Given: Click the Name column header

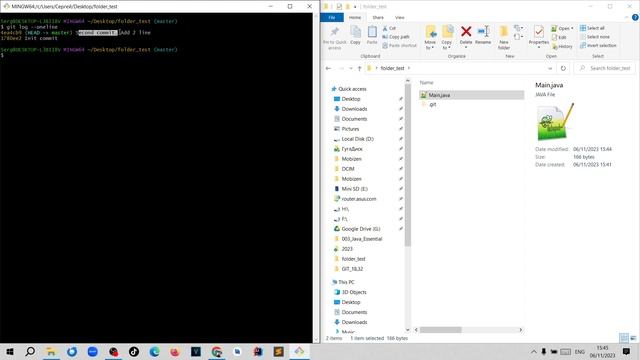Looking at the screenshot, I should pos(427,82).
